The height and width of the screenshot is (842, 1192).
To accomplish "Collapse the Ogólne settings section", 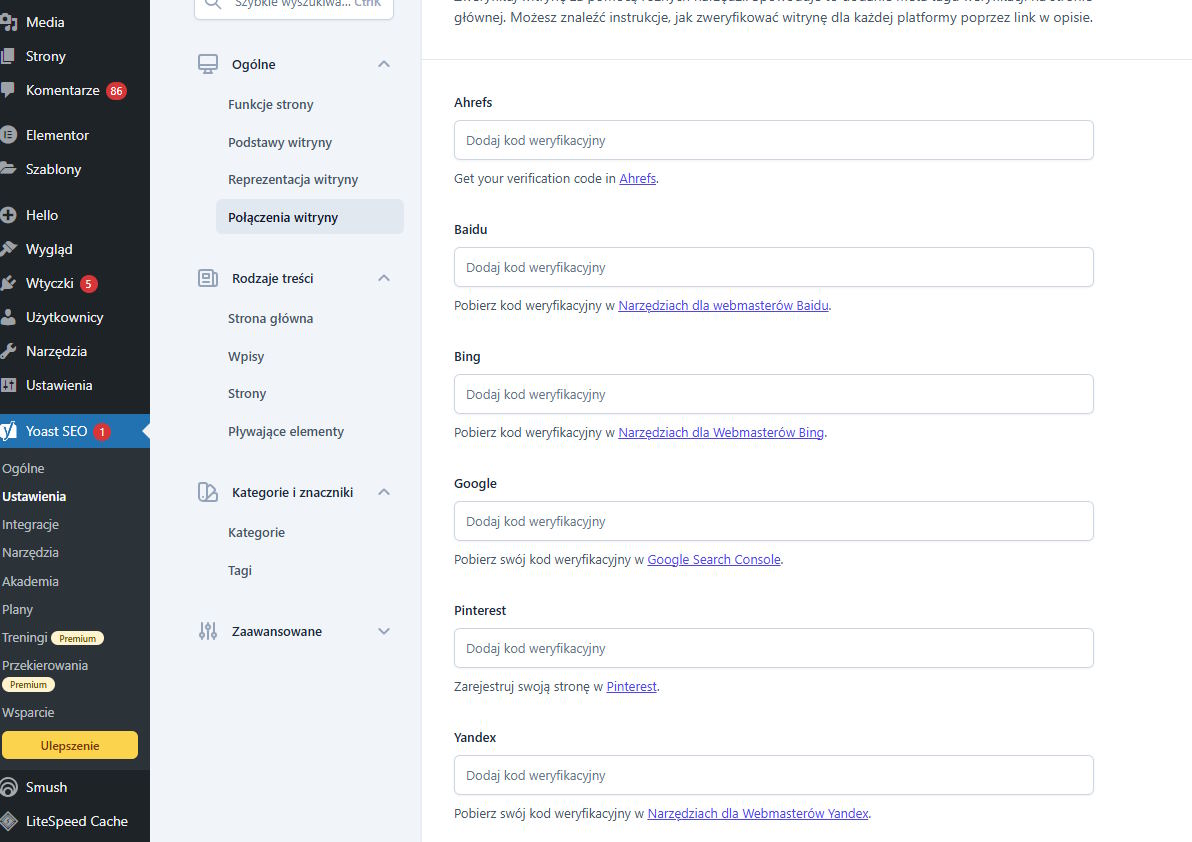I will [x=383, y=63].
